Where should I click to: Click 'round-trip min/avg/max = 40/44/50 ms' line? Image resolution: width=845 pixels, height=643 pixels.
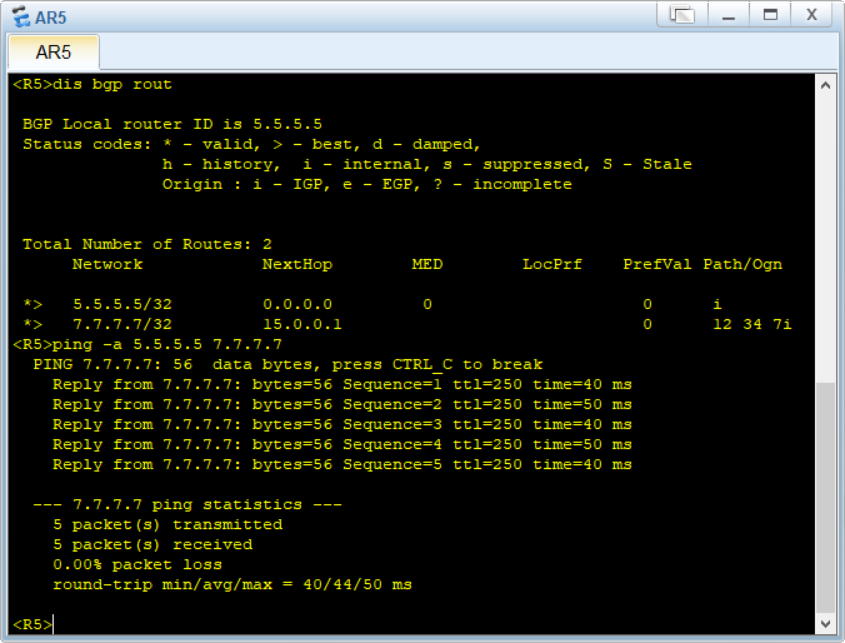coord(232,585)
